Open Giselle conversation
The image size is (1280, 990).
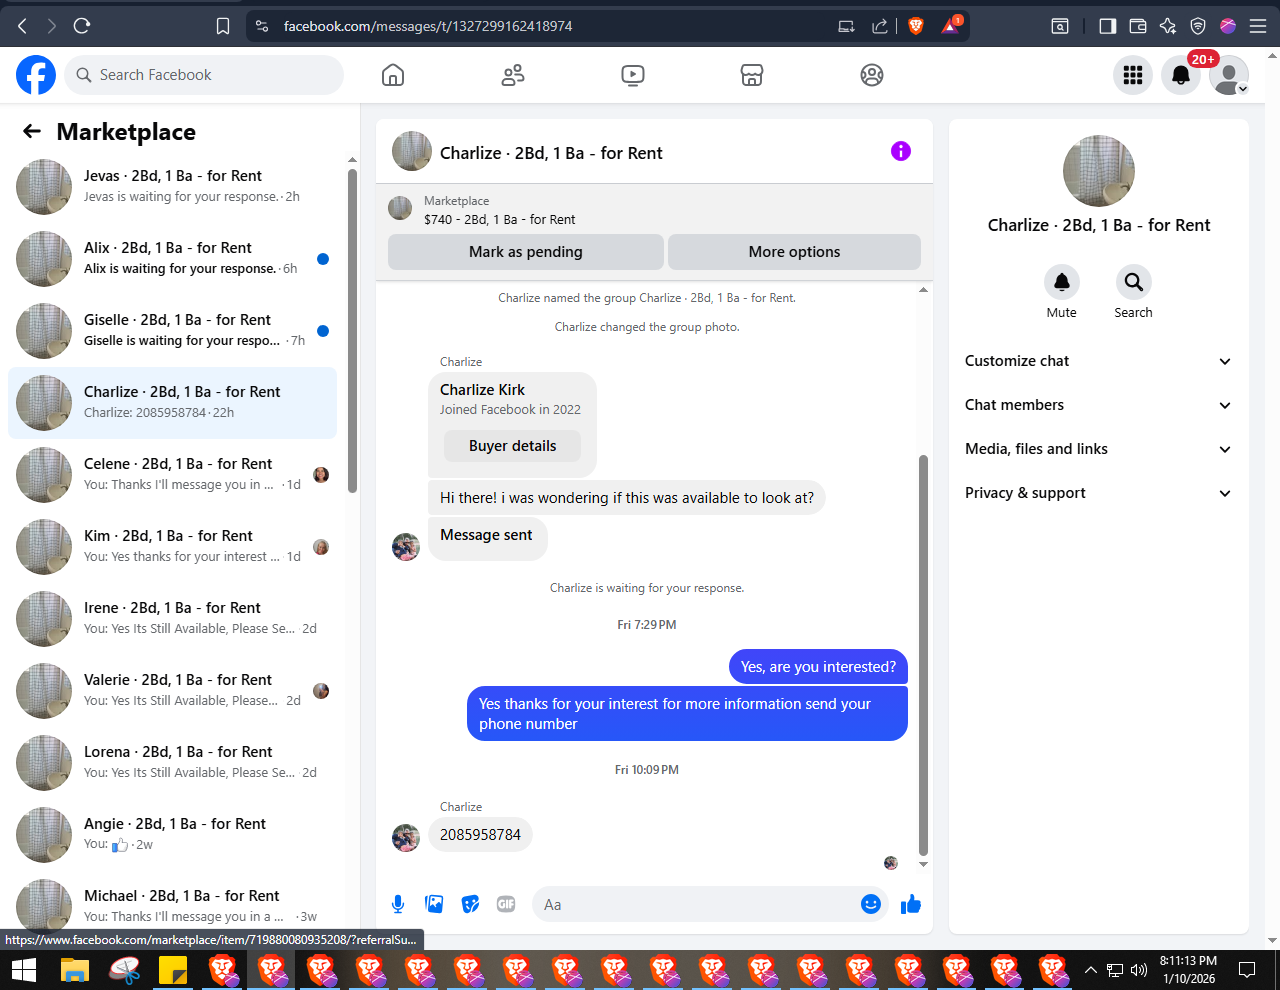click(172, 331)
